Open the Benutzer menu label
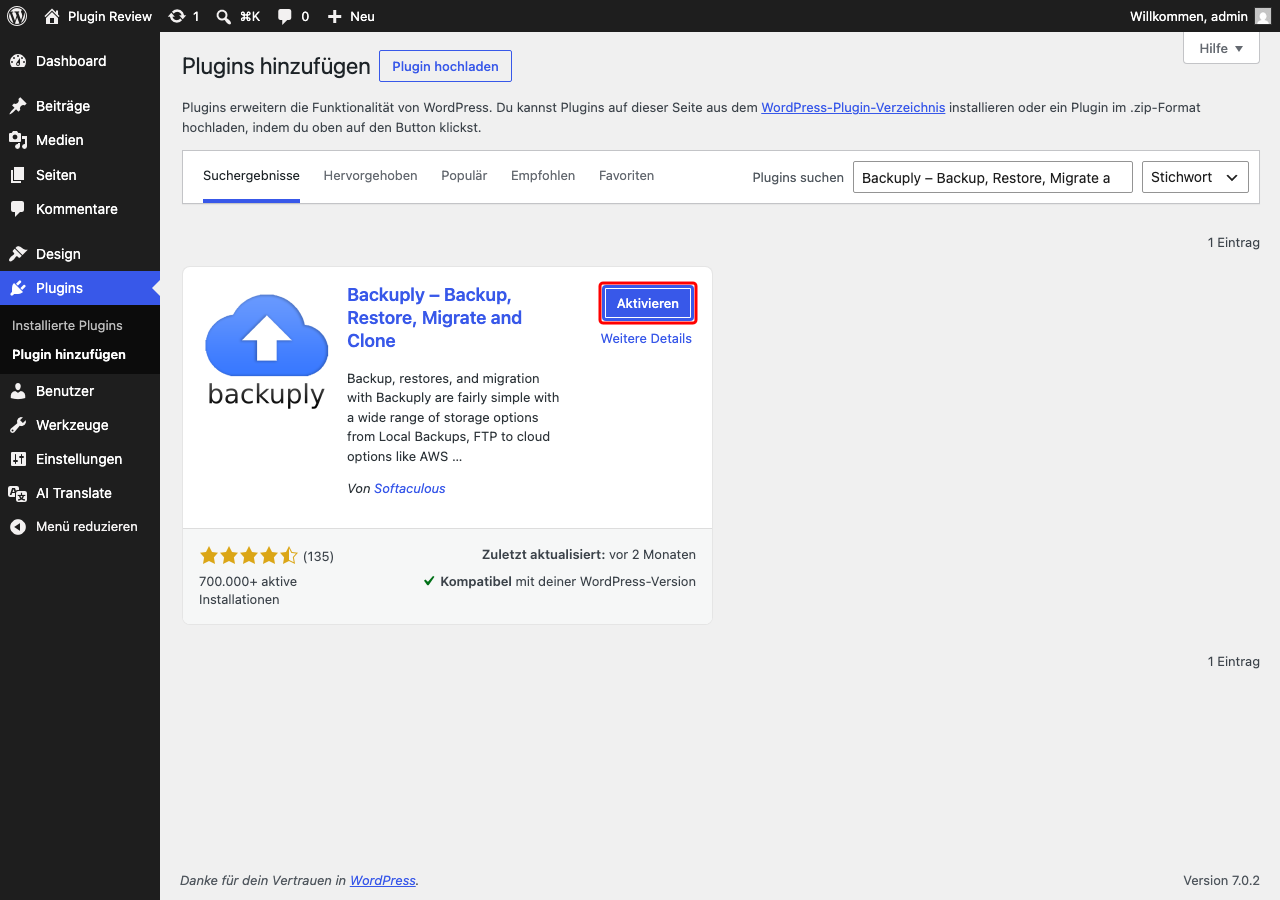Image resolution: width=1280 pixels, height=900 pixels. tap(65, 391)
